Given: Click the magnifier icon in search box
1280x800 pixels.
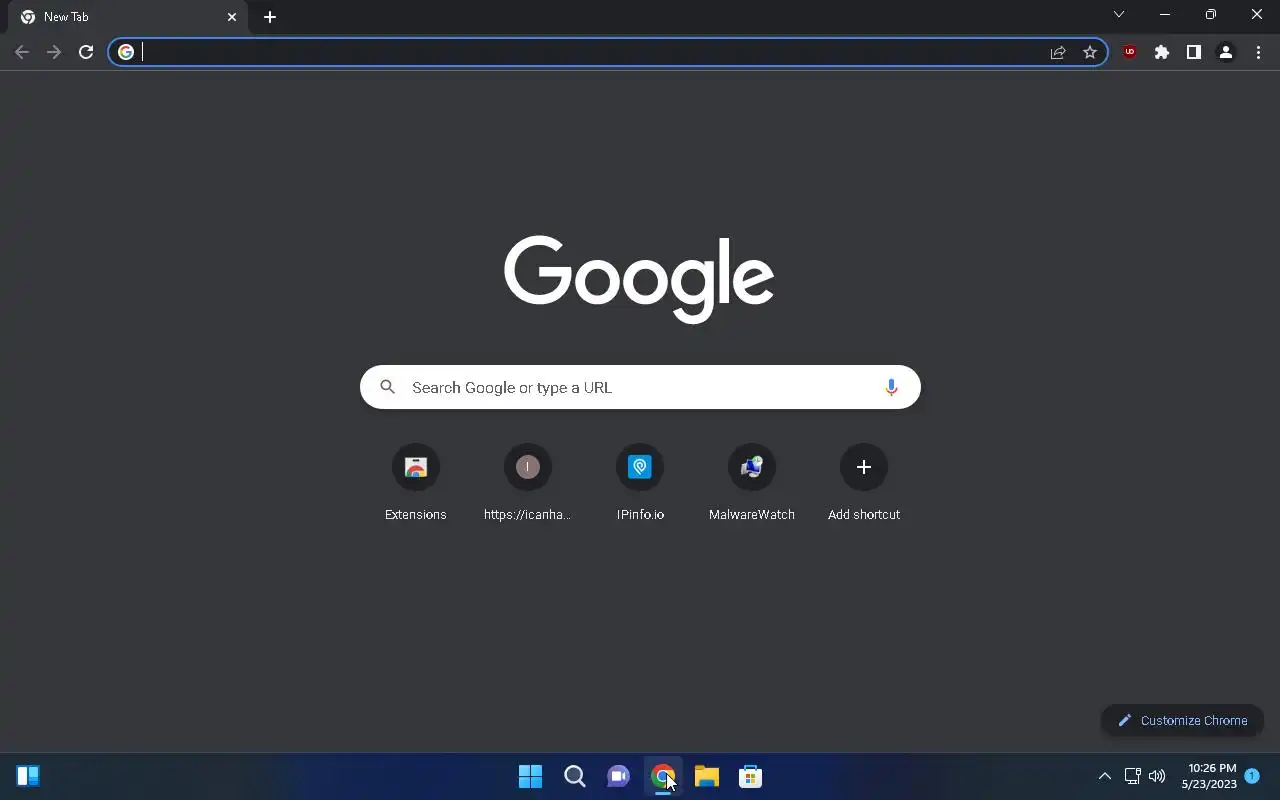Looking at the screenshot, I should click(x=388, y=387).
